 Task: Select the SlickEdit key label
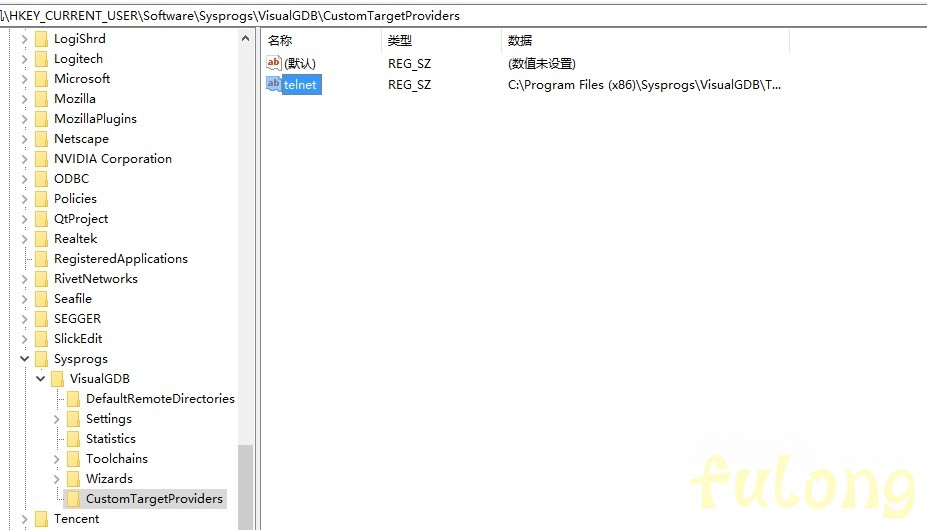tap(78, 338)
